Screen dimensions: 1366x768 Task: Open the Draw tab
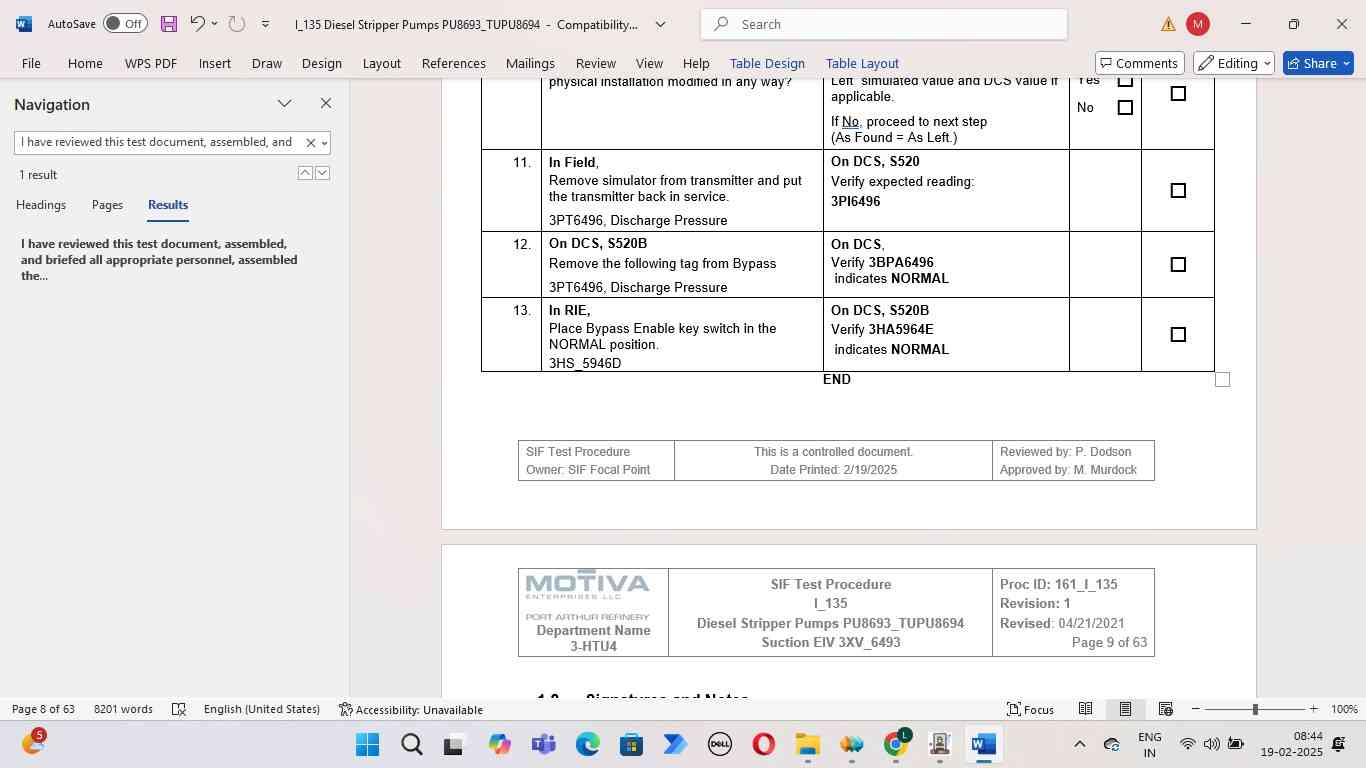[266, 63]
